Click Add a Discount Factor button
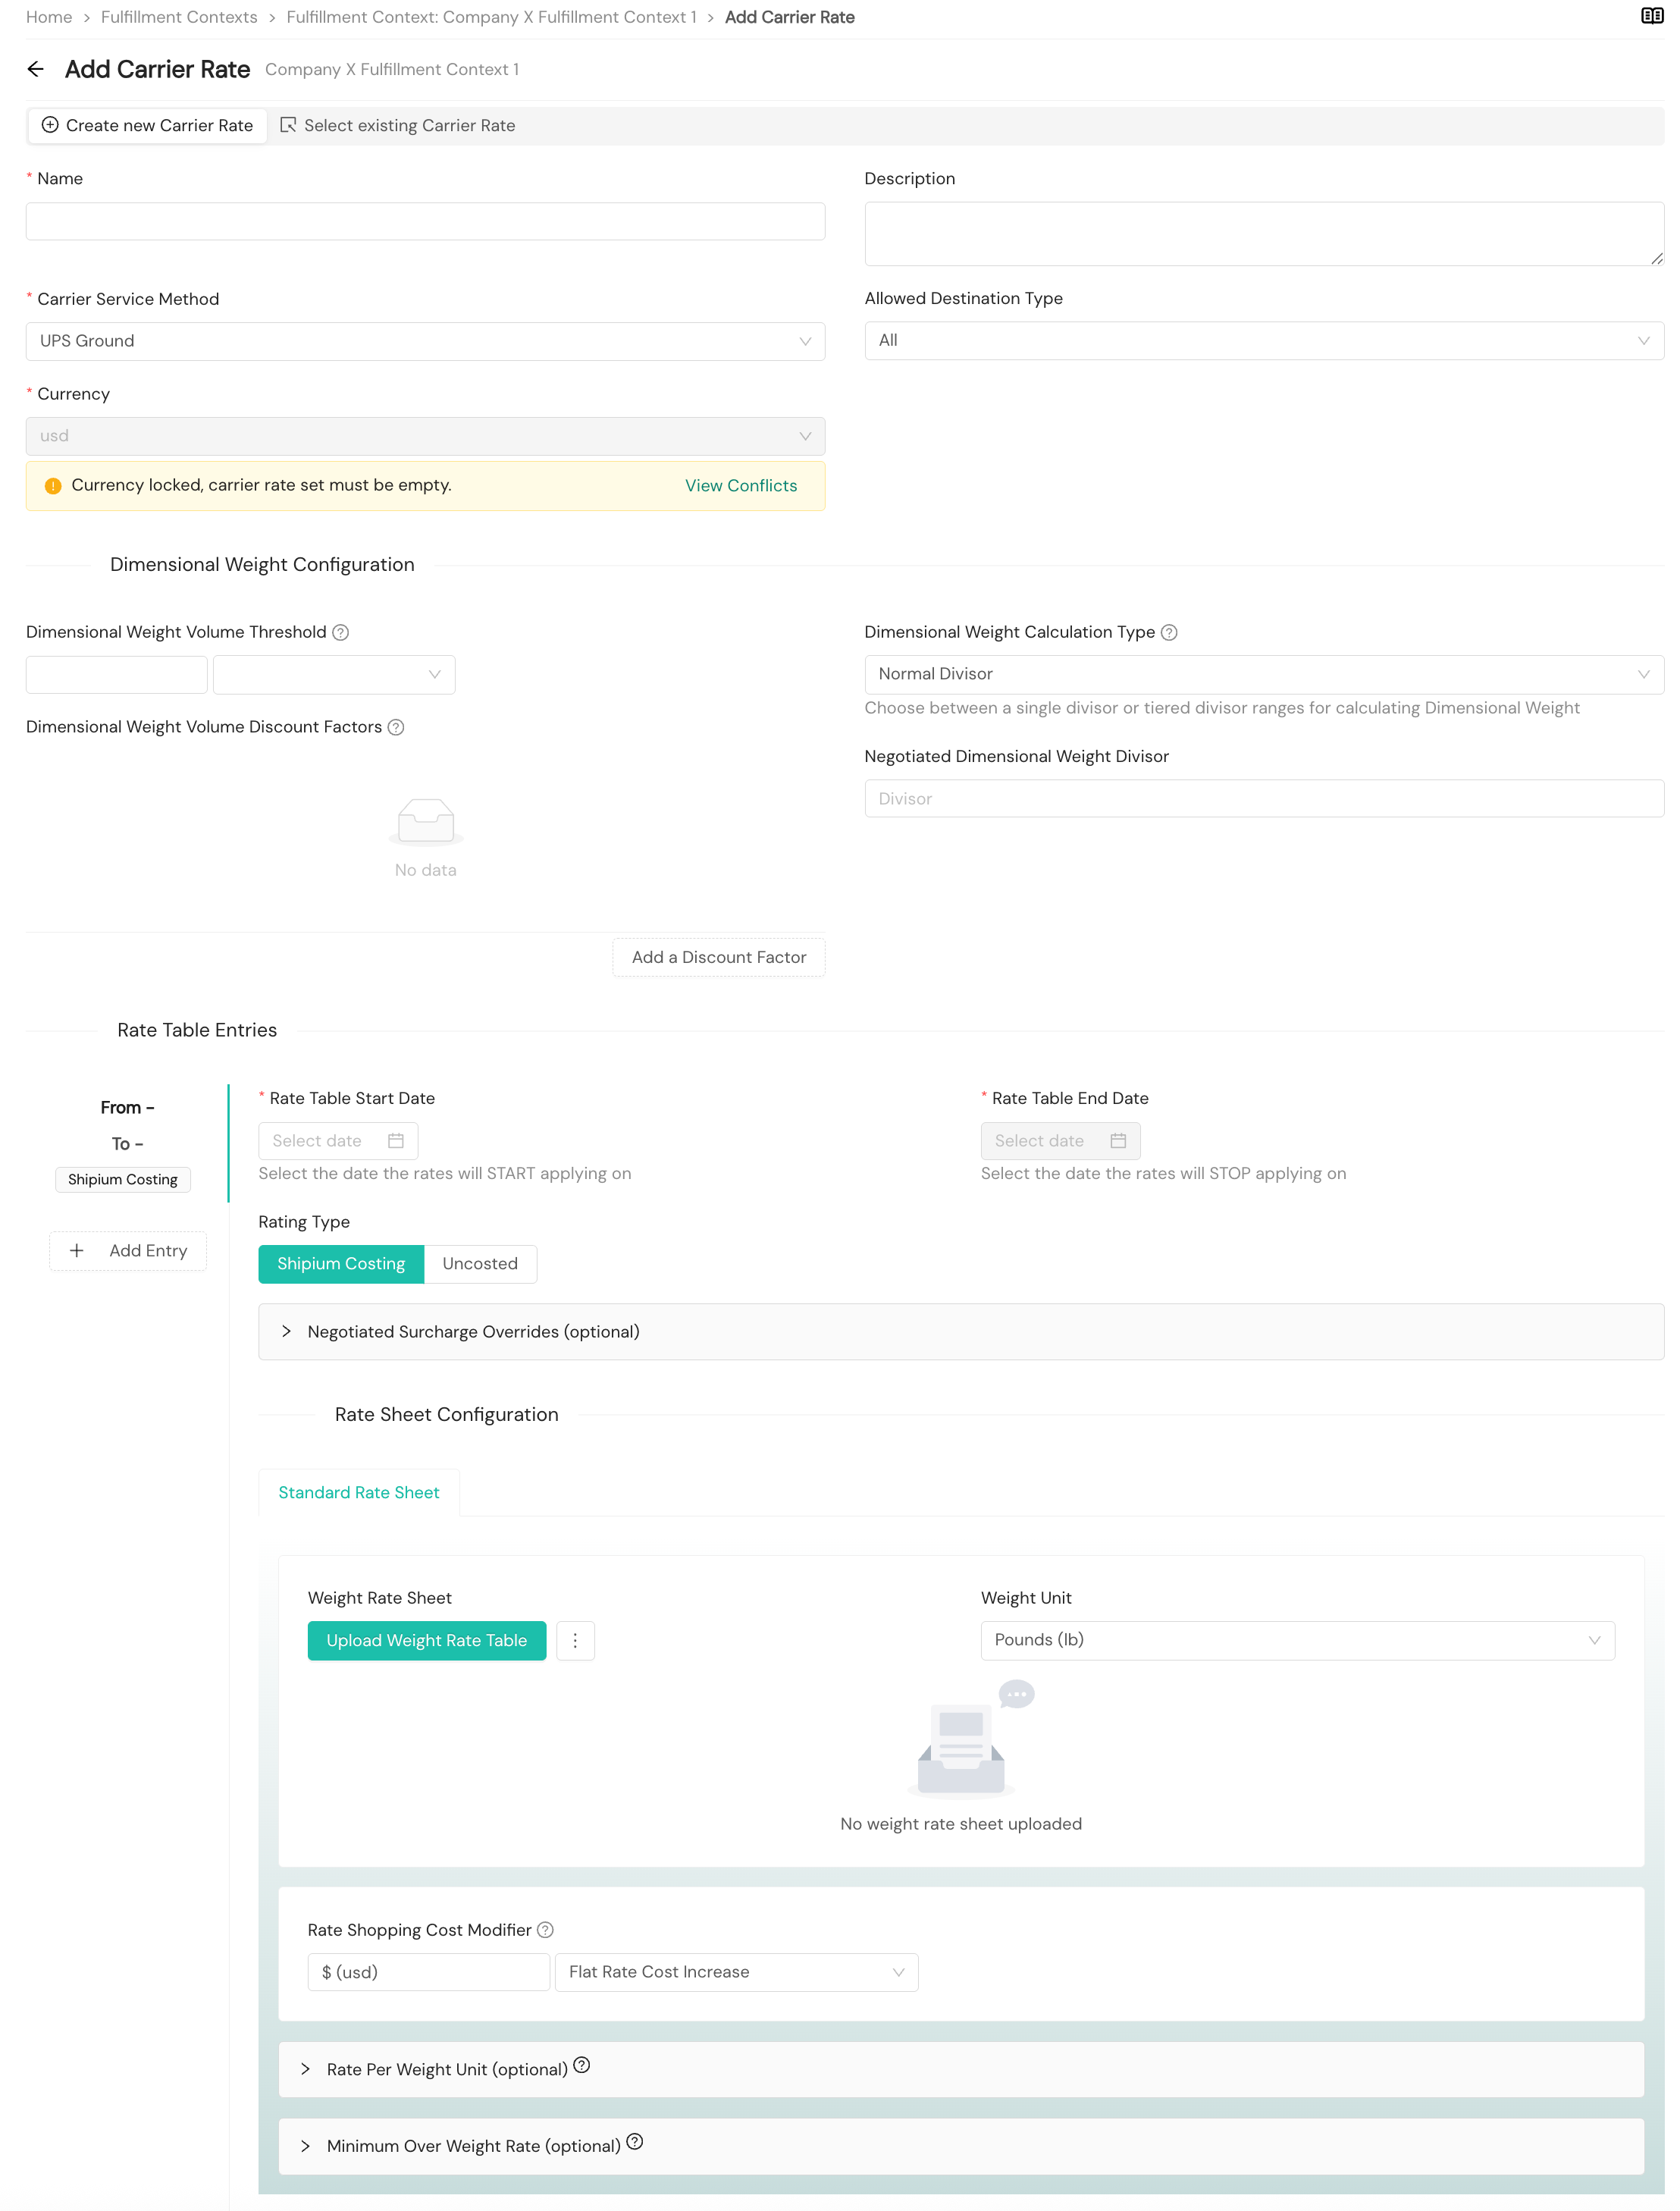The height and width of the screenshot is (2211, 1680). tap(718, 957)
